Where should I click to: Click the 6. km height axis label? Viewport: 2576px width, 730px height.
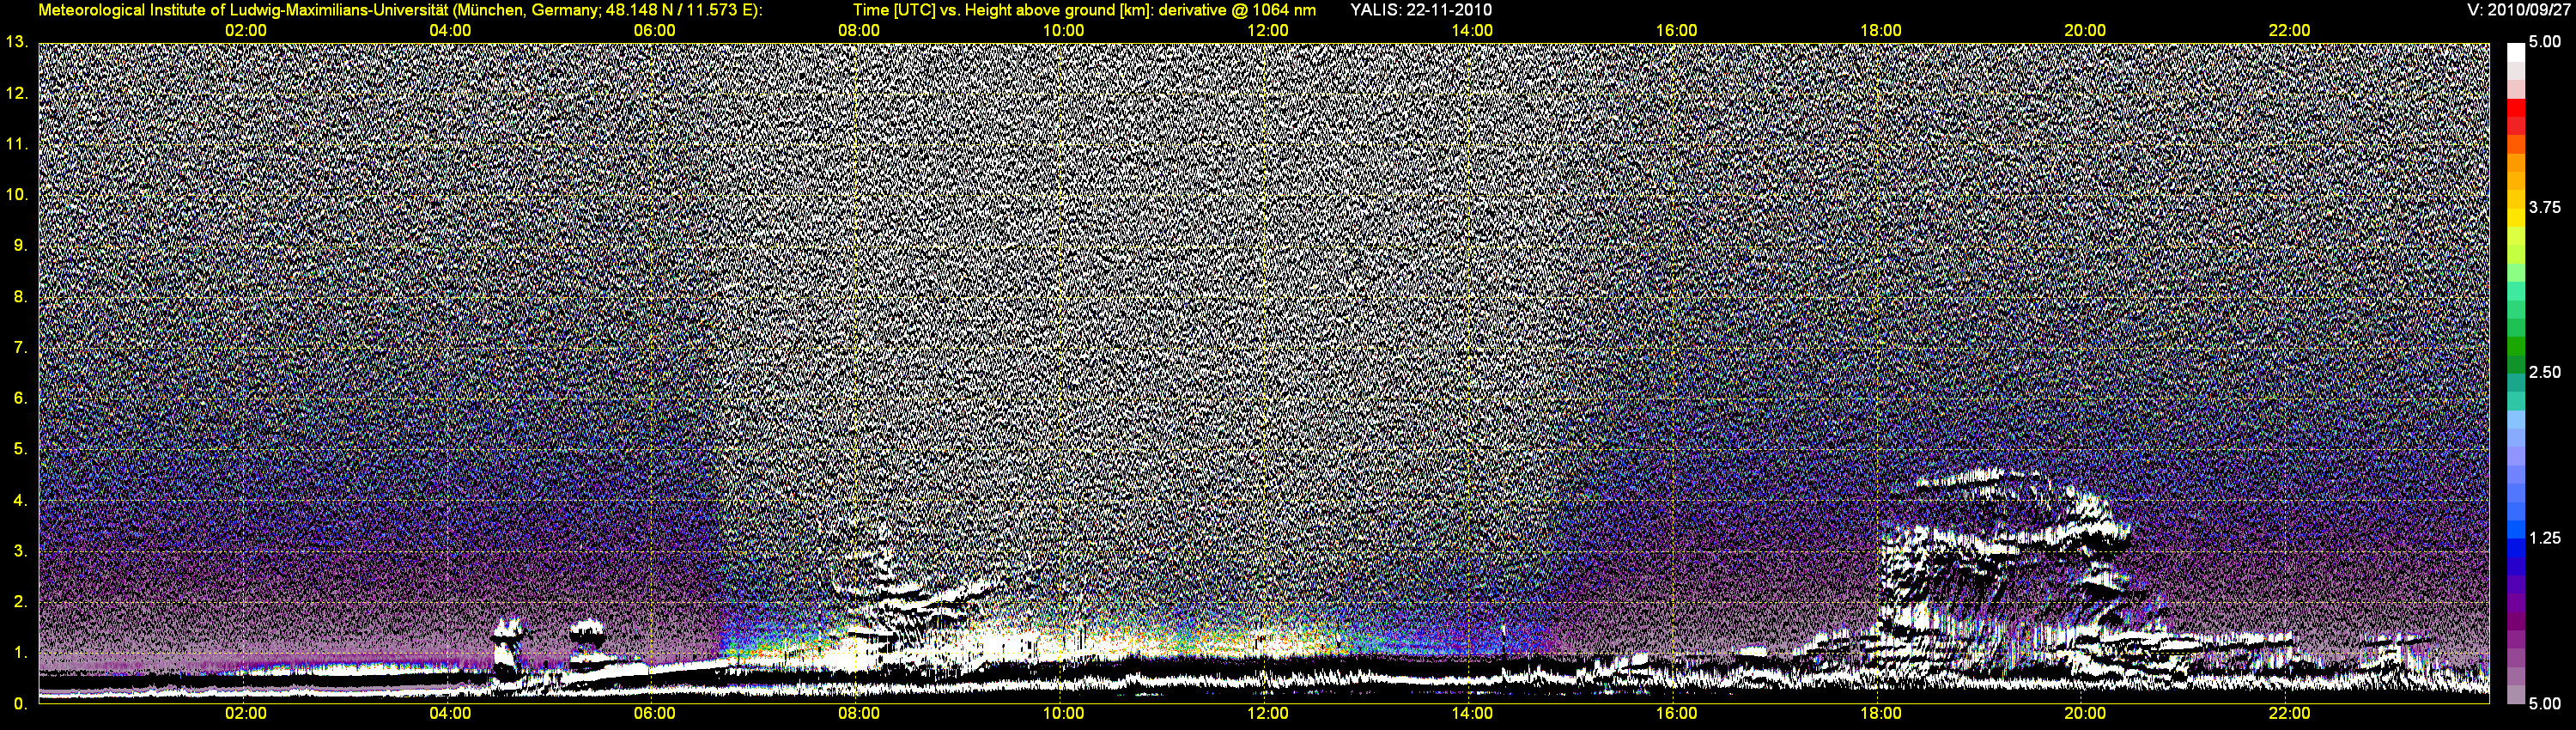[x=20, y=398]
